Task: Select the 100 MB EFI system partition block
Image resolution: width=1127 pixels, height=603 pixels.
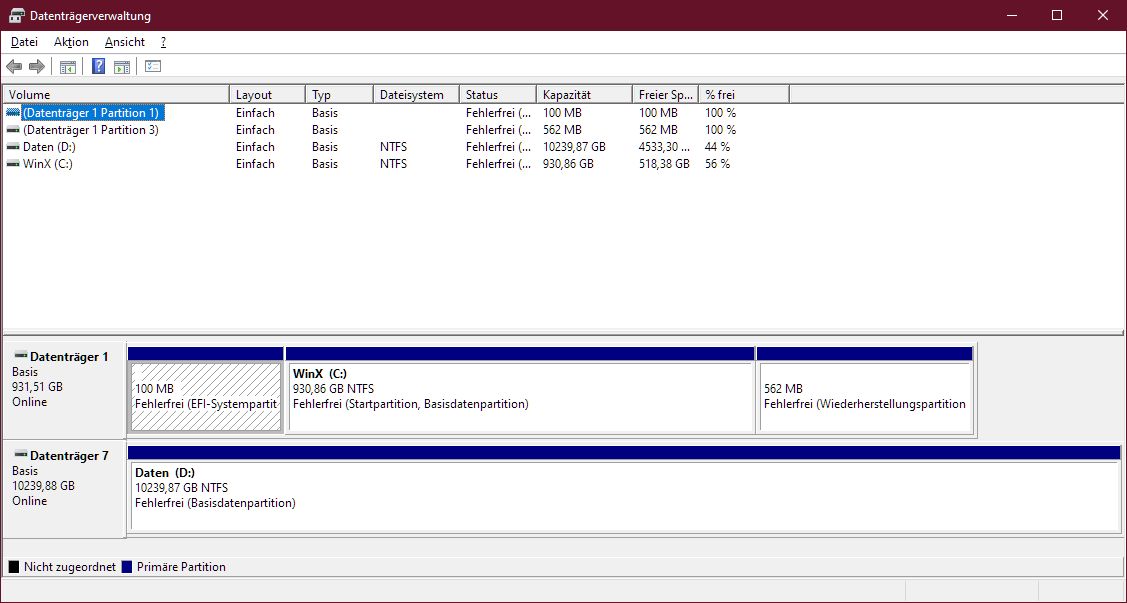Action: (x=206, y=397)
